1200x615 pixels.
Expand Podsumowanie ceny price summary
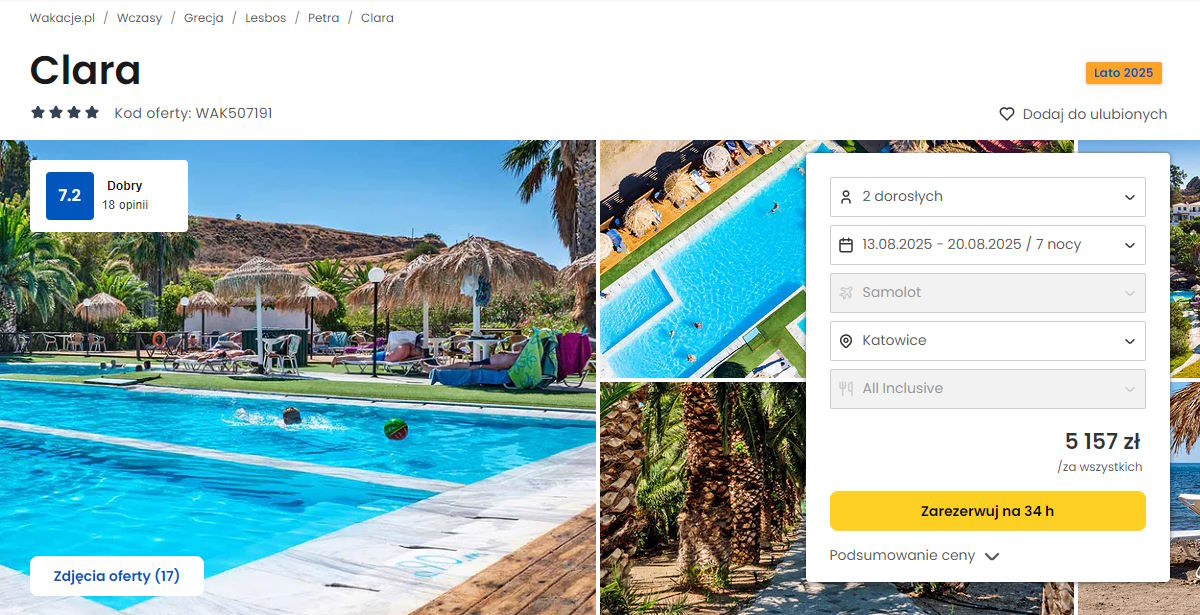(x=914, y=556)
